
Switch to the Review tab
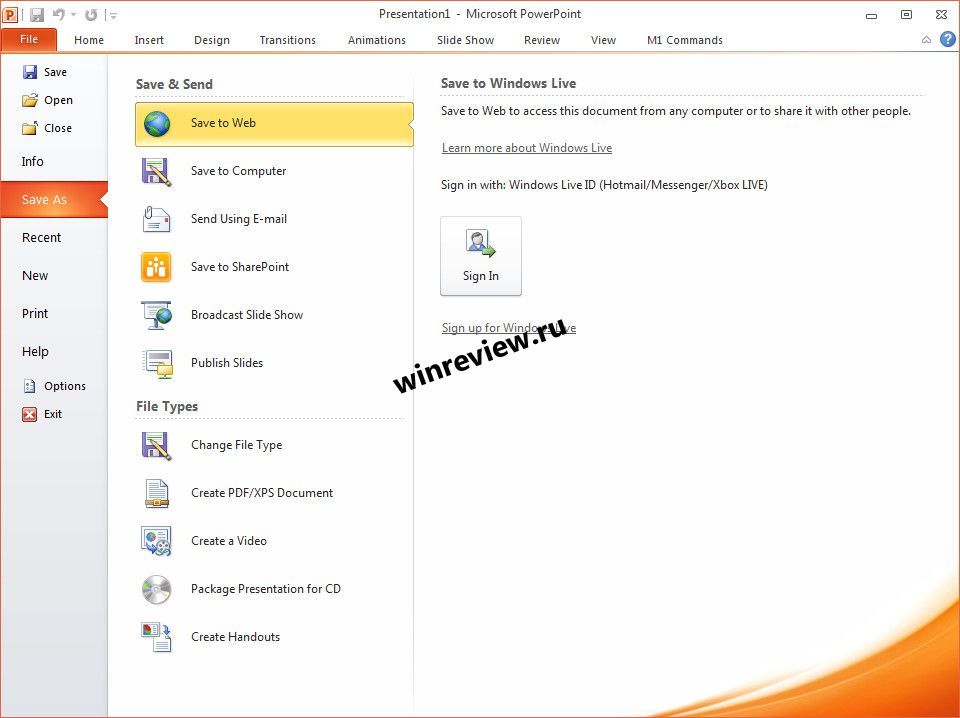[542, 40]
